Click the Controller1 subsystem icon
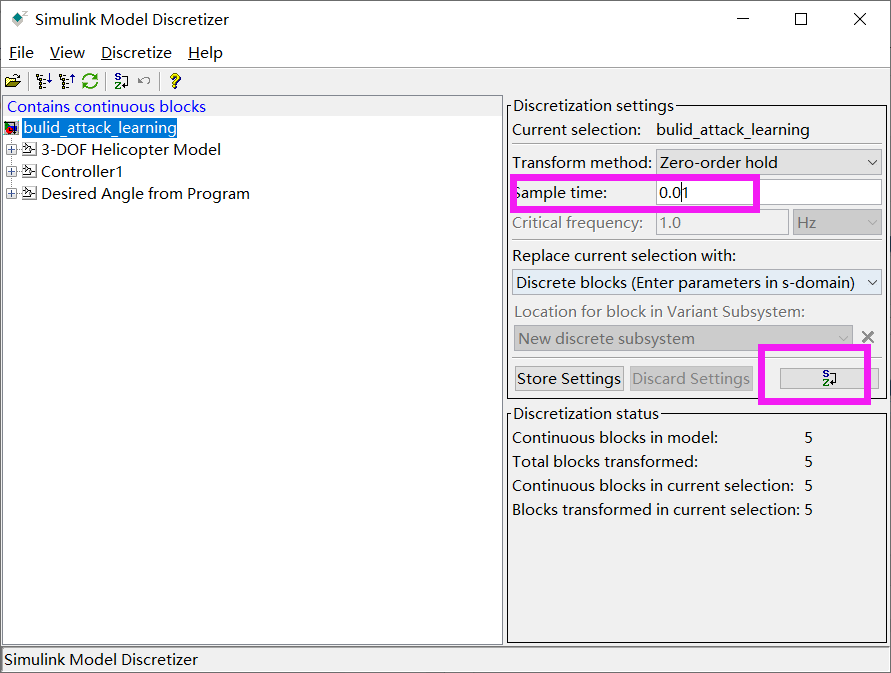 pyautogui.click(x=29, y=171)
